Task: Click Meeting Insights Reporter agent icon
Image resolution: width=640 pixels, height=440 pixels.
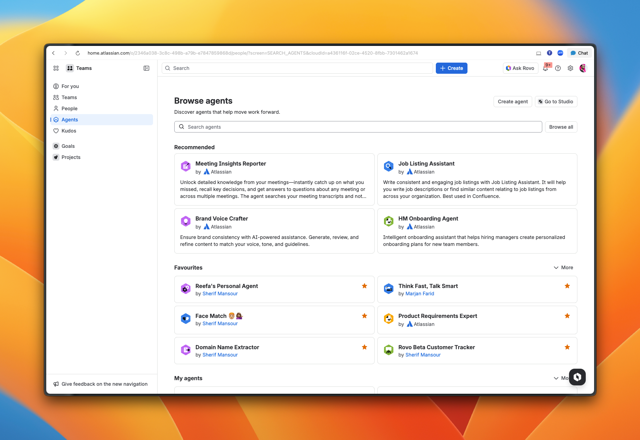Action: pos(185,166)
